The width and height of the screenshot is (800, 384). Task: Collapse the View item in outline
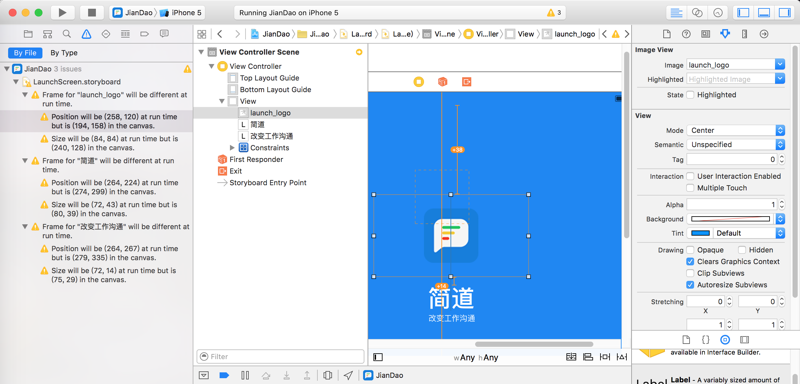tap(222, 101)
